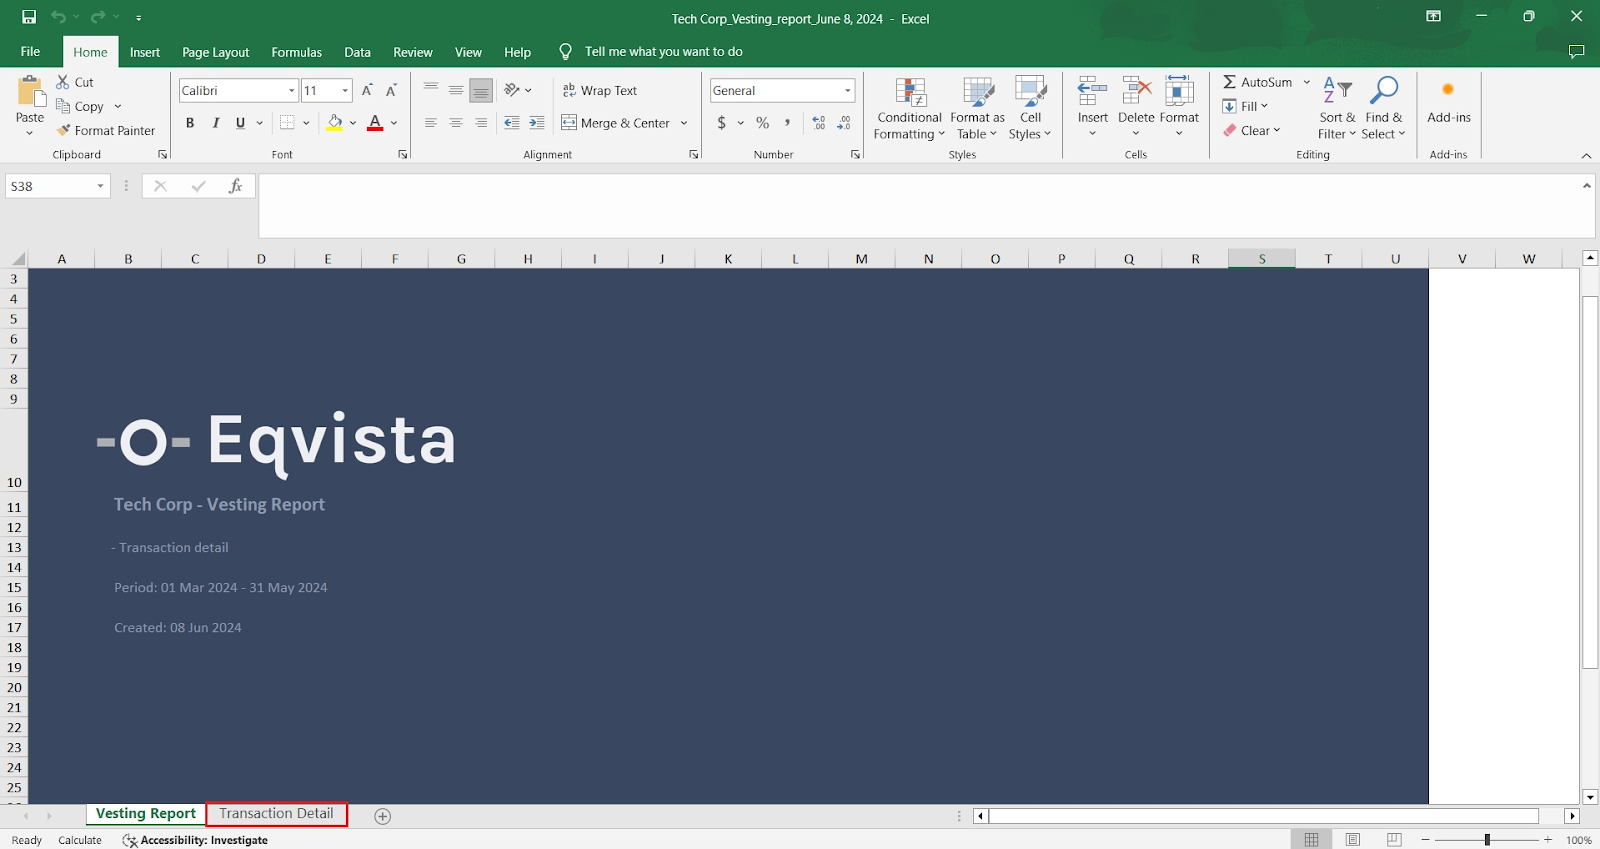Activate the Format Painter tool
This screenshot has height=849, width=1600.
(x=106, y=130)
